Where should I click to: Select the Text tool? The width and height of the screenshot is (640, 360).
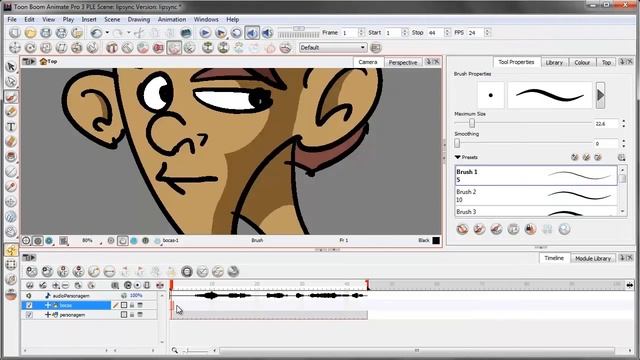click(11, 127)
